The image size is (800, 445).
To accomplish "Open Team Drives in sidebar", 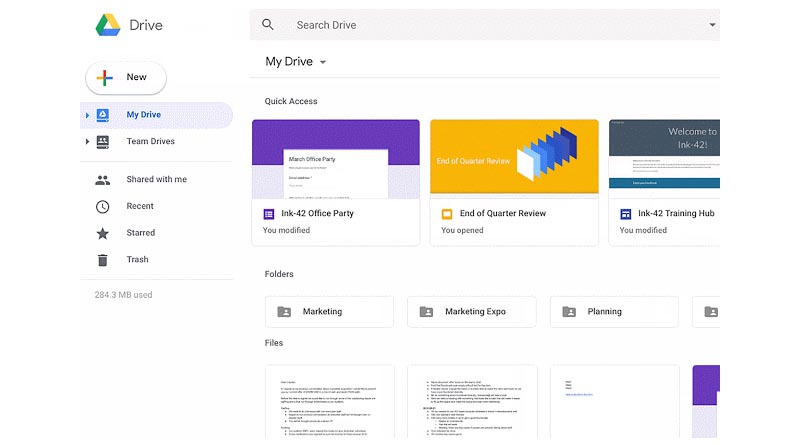I will click(156, 141).
